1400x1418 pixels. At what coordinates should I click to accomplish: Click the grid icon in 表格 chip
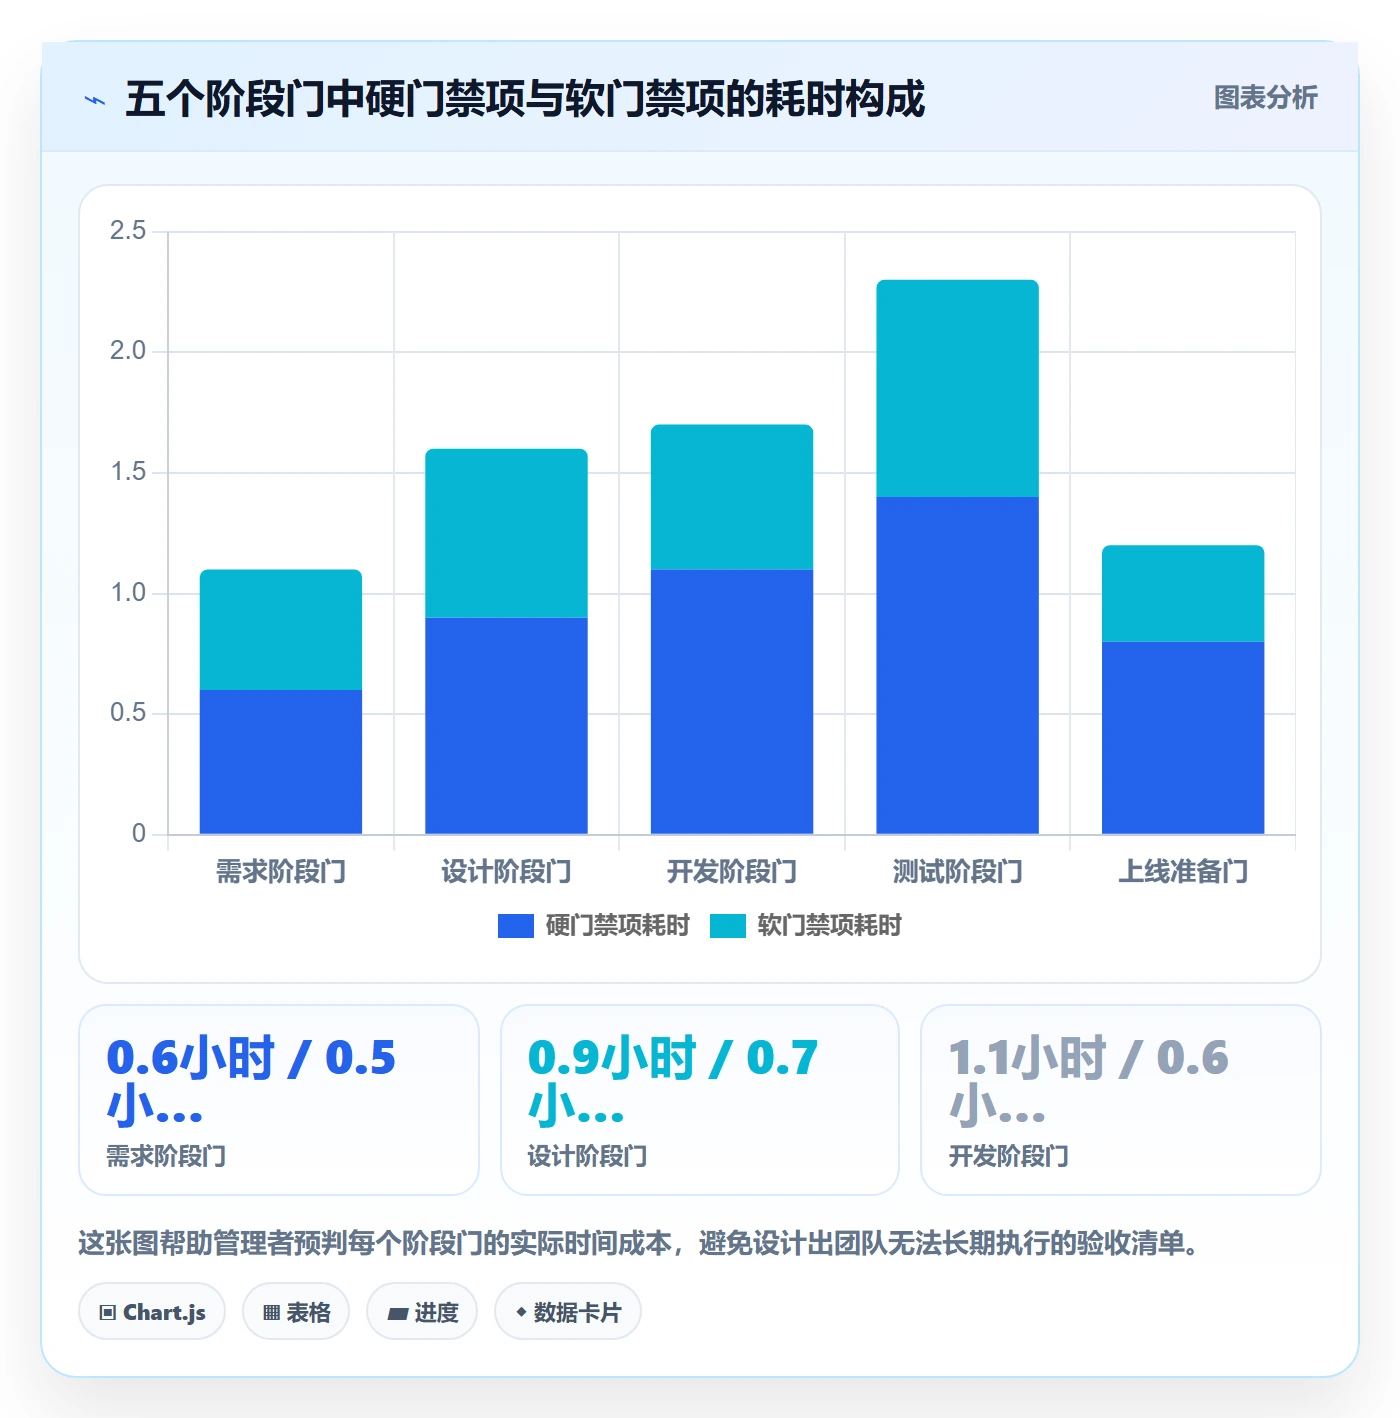pos(271,1313)
